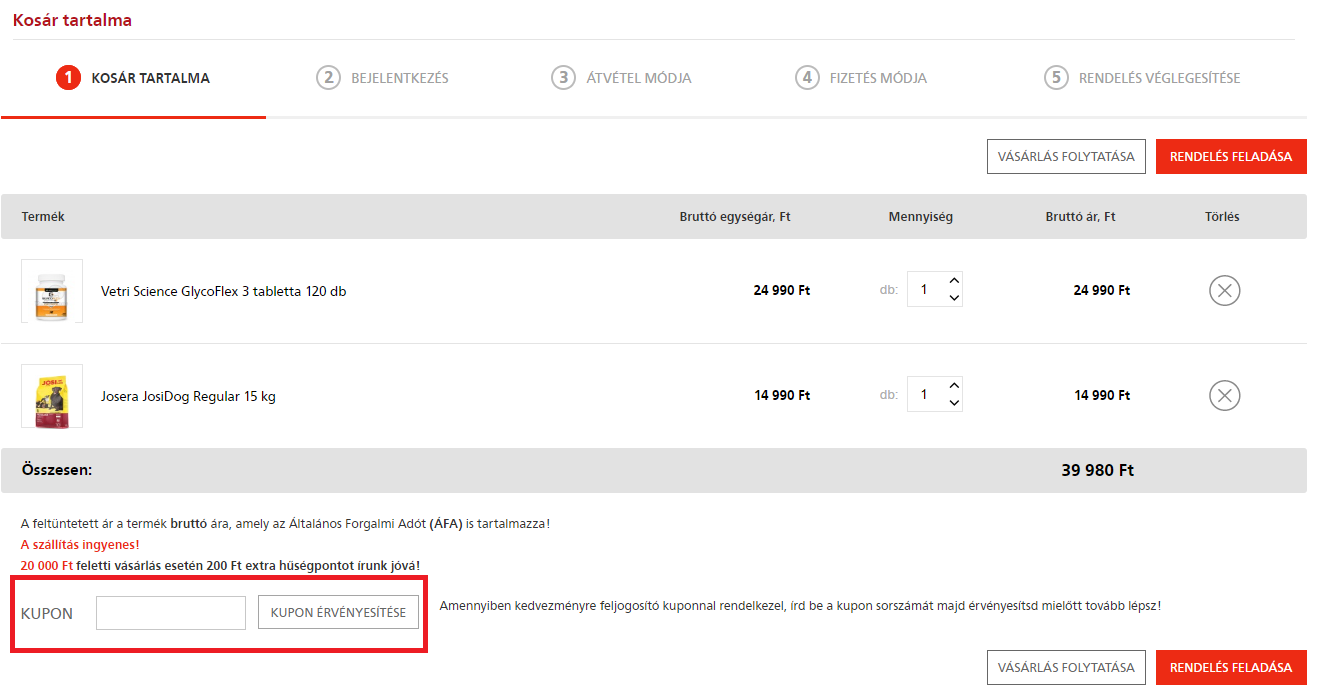Click the Mennyiség column header

(920, 217)
